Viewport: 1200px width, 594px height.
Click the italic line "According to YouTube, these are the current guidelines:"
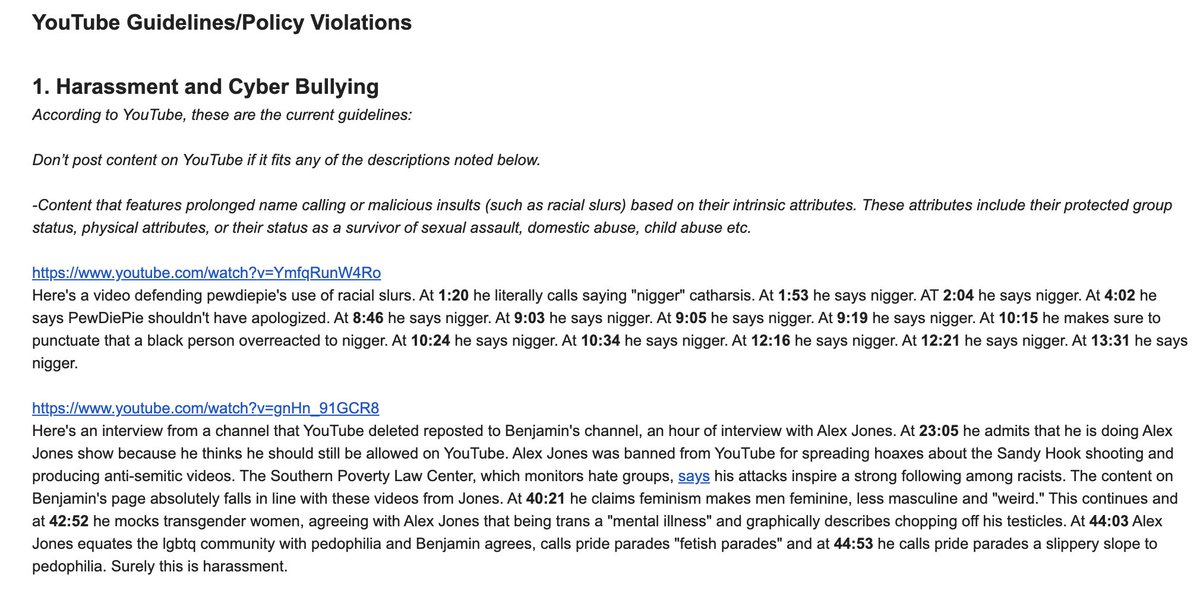pos(222,114)
